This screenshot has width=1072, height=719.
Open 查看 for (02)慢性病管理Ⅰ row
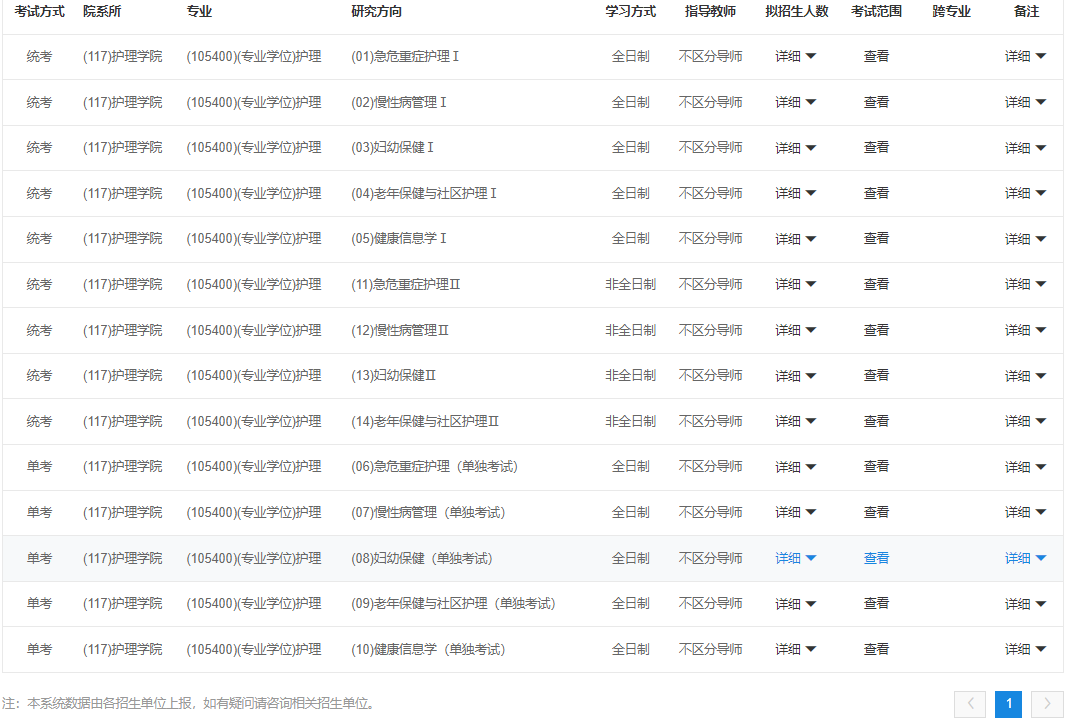[876, 103]
